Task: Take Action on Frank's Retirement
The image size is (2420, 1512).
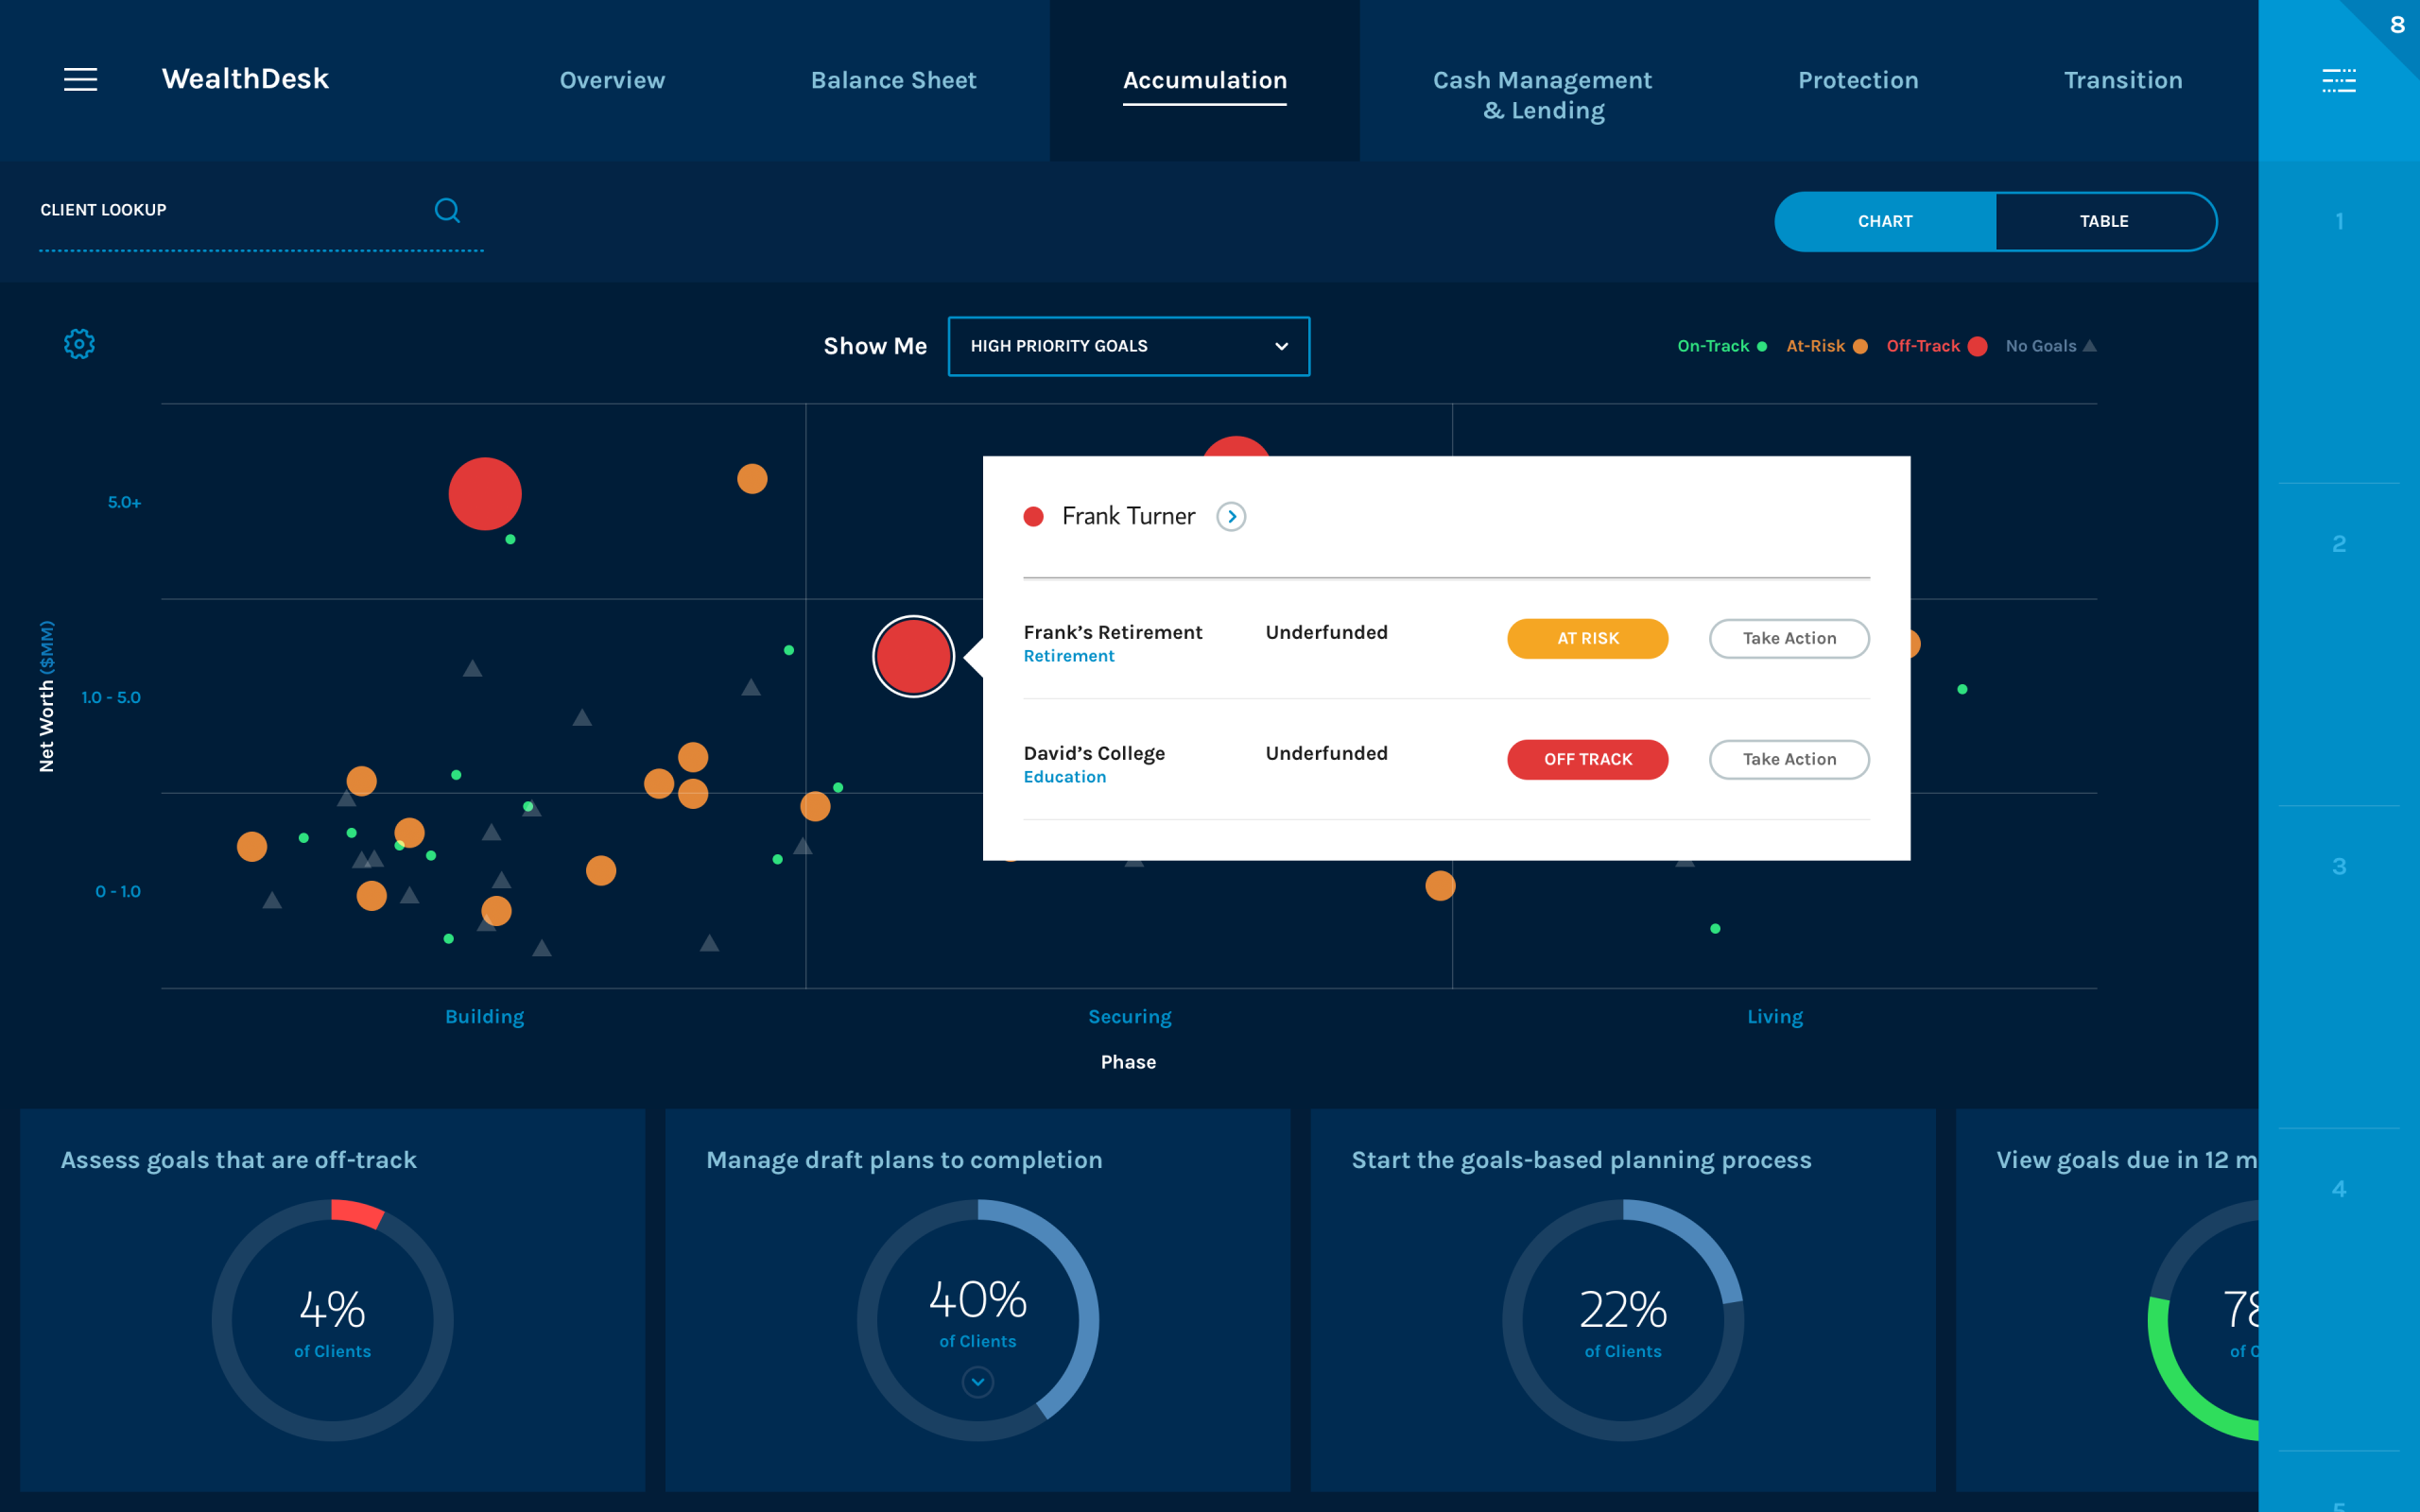Action: [x=1788, y=638]
